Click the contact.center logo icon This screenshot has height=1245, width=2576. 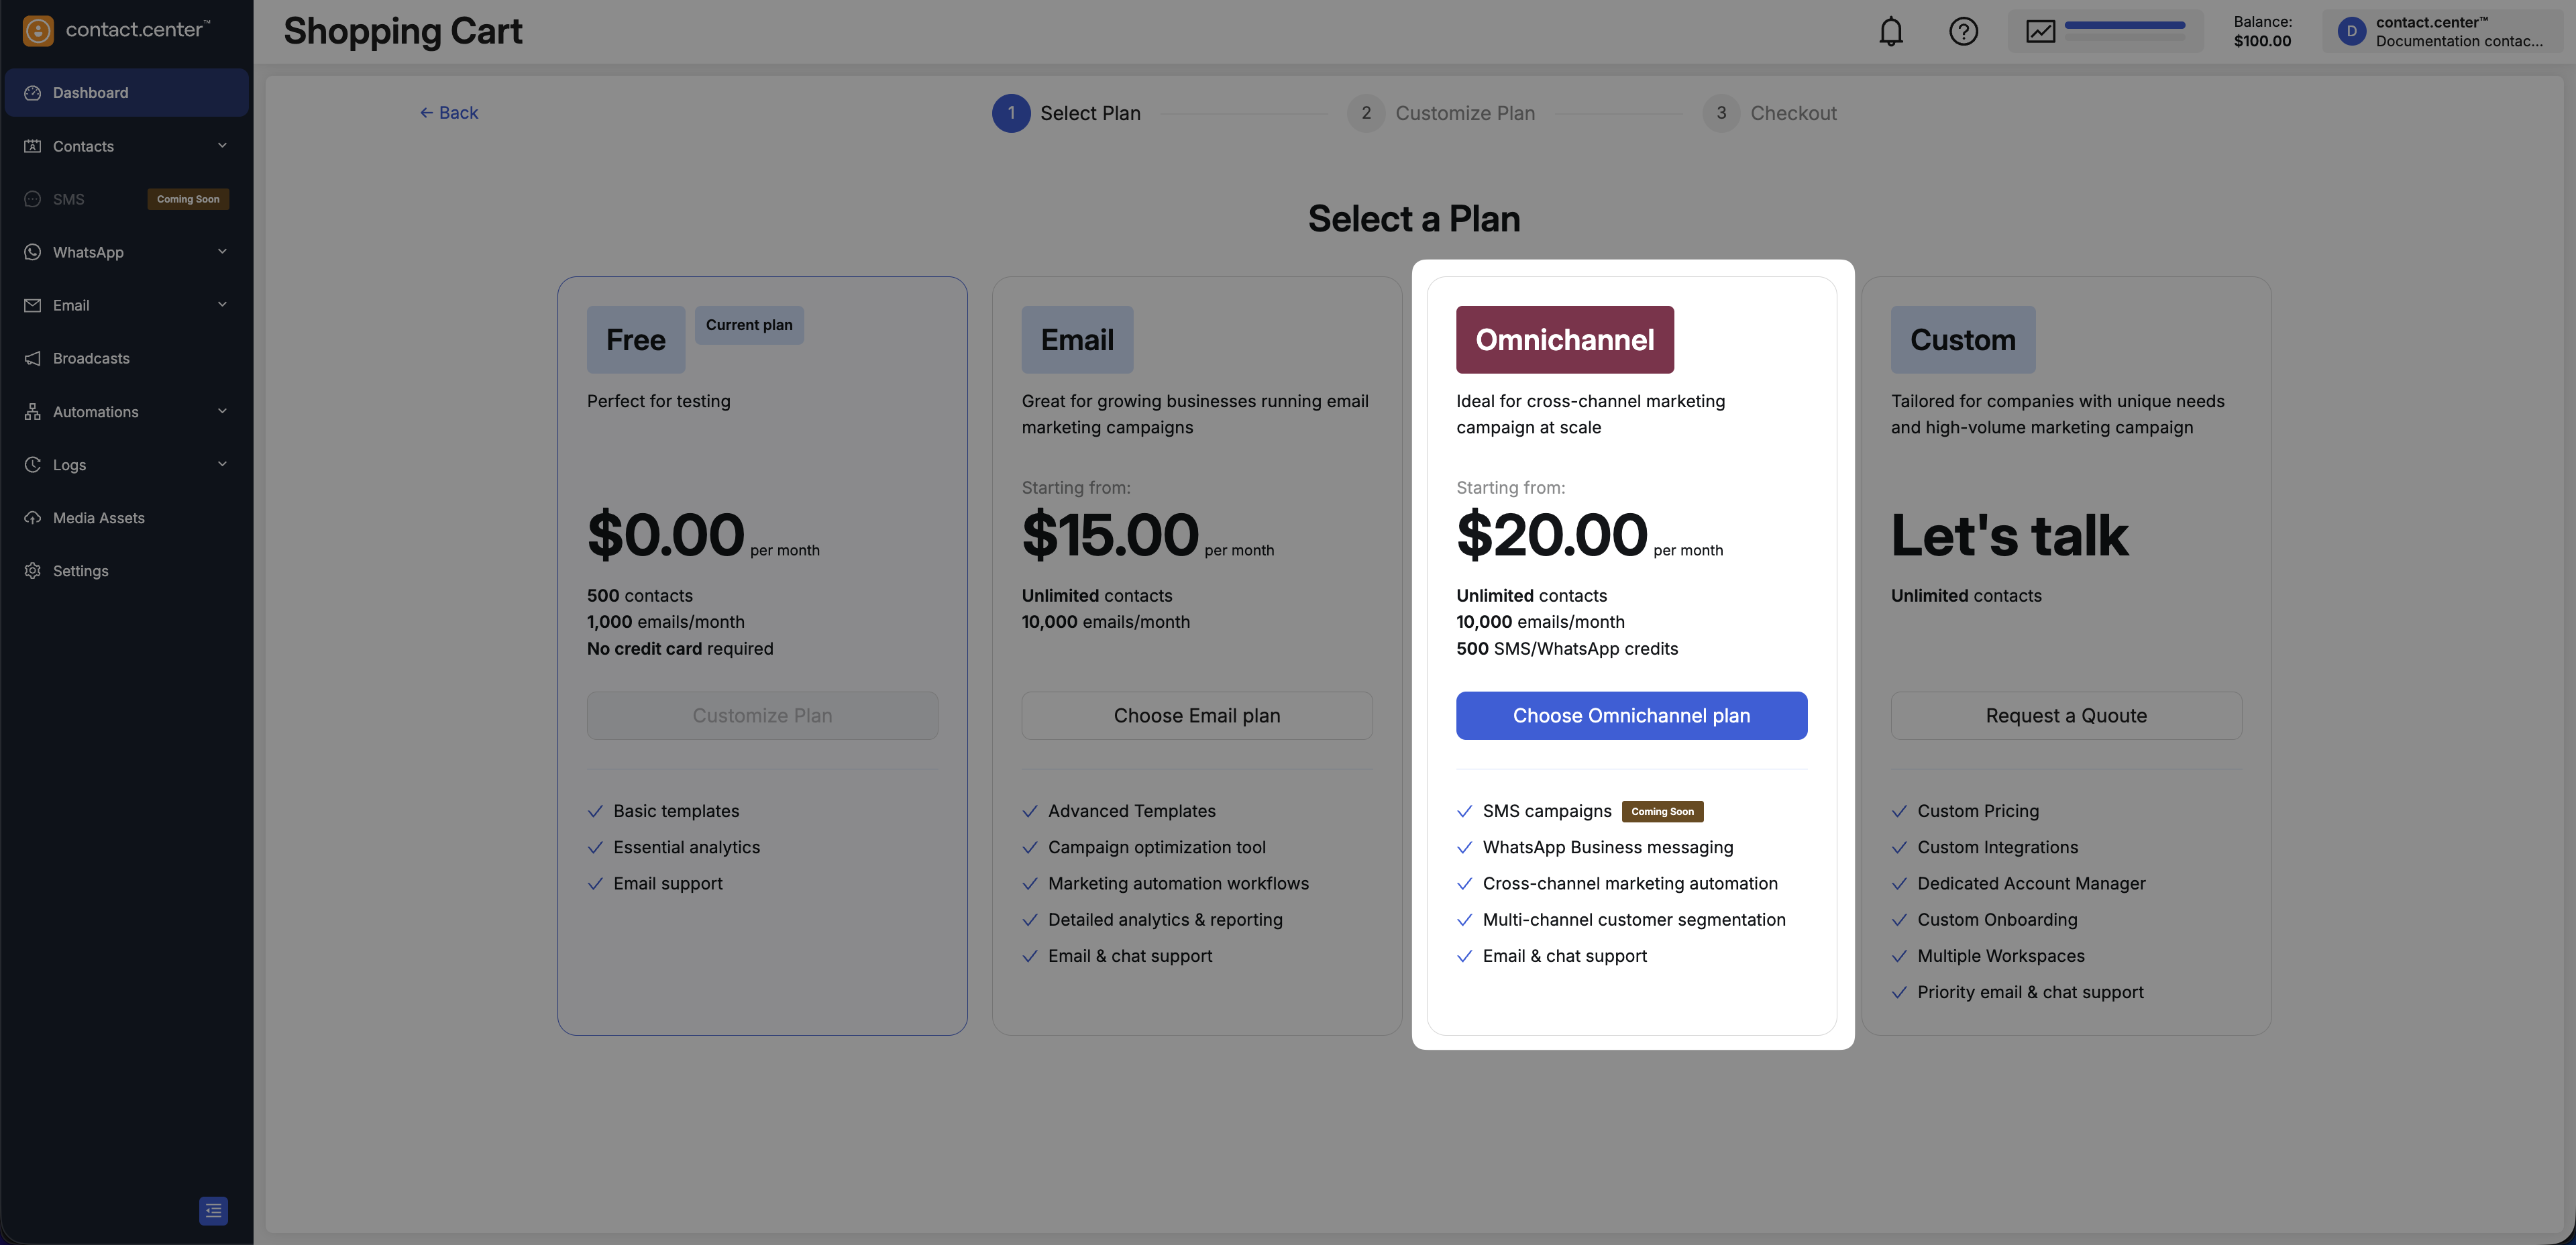(38, 31)
